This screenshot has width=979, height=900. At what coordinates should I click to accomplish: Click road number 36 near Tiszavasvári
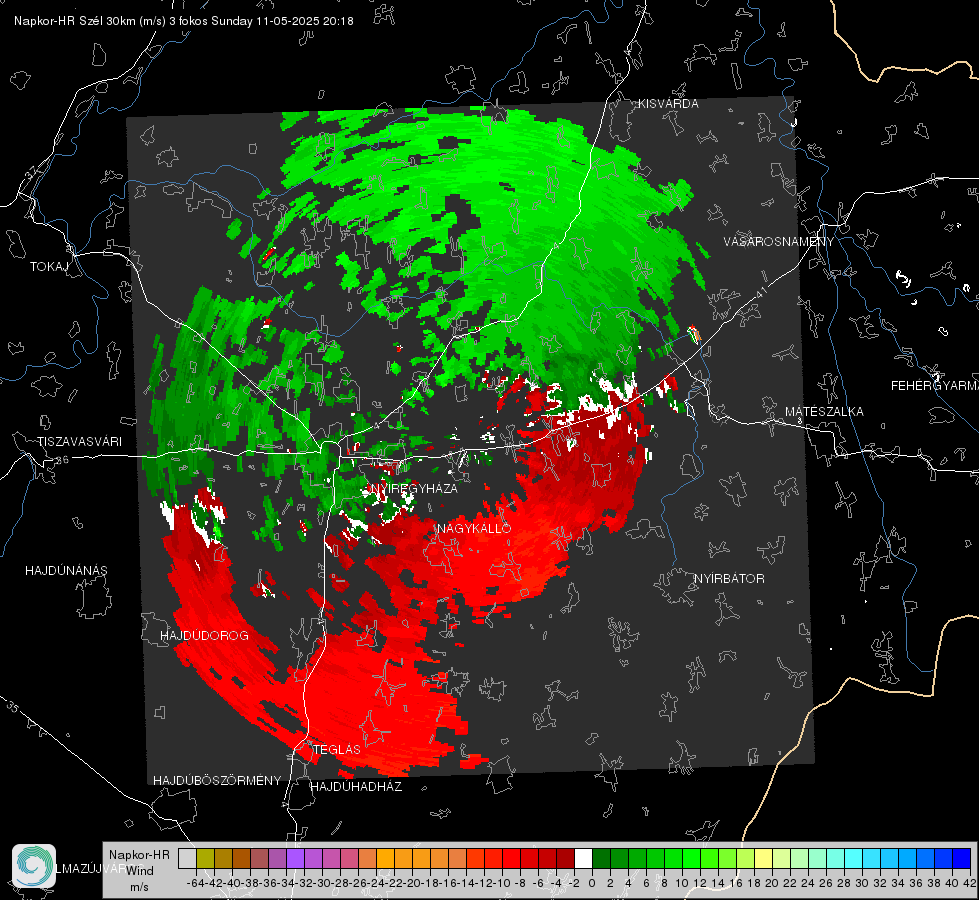click(x=62, y=460)
